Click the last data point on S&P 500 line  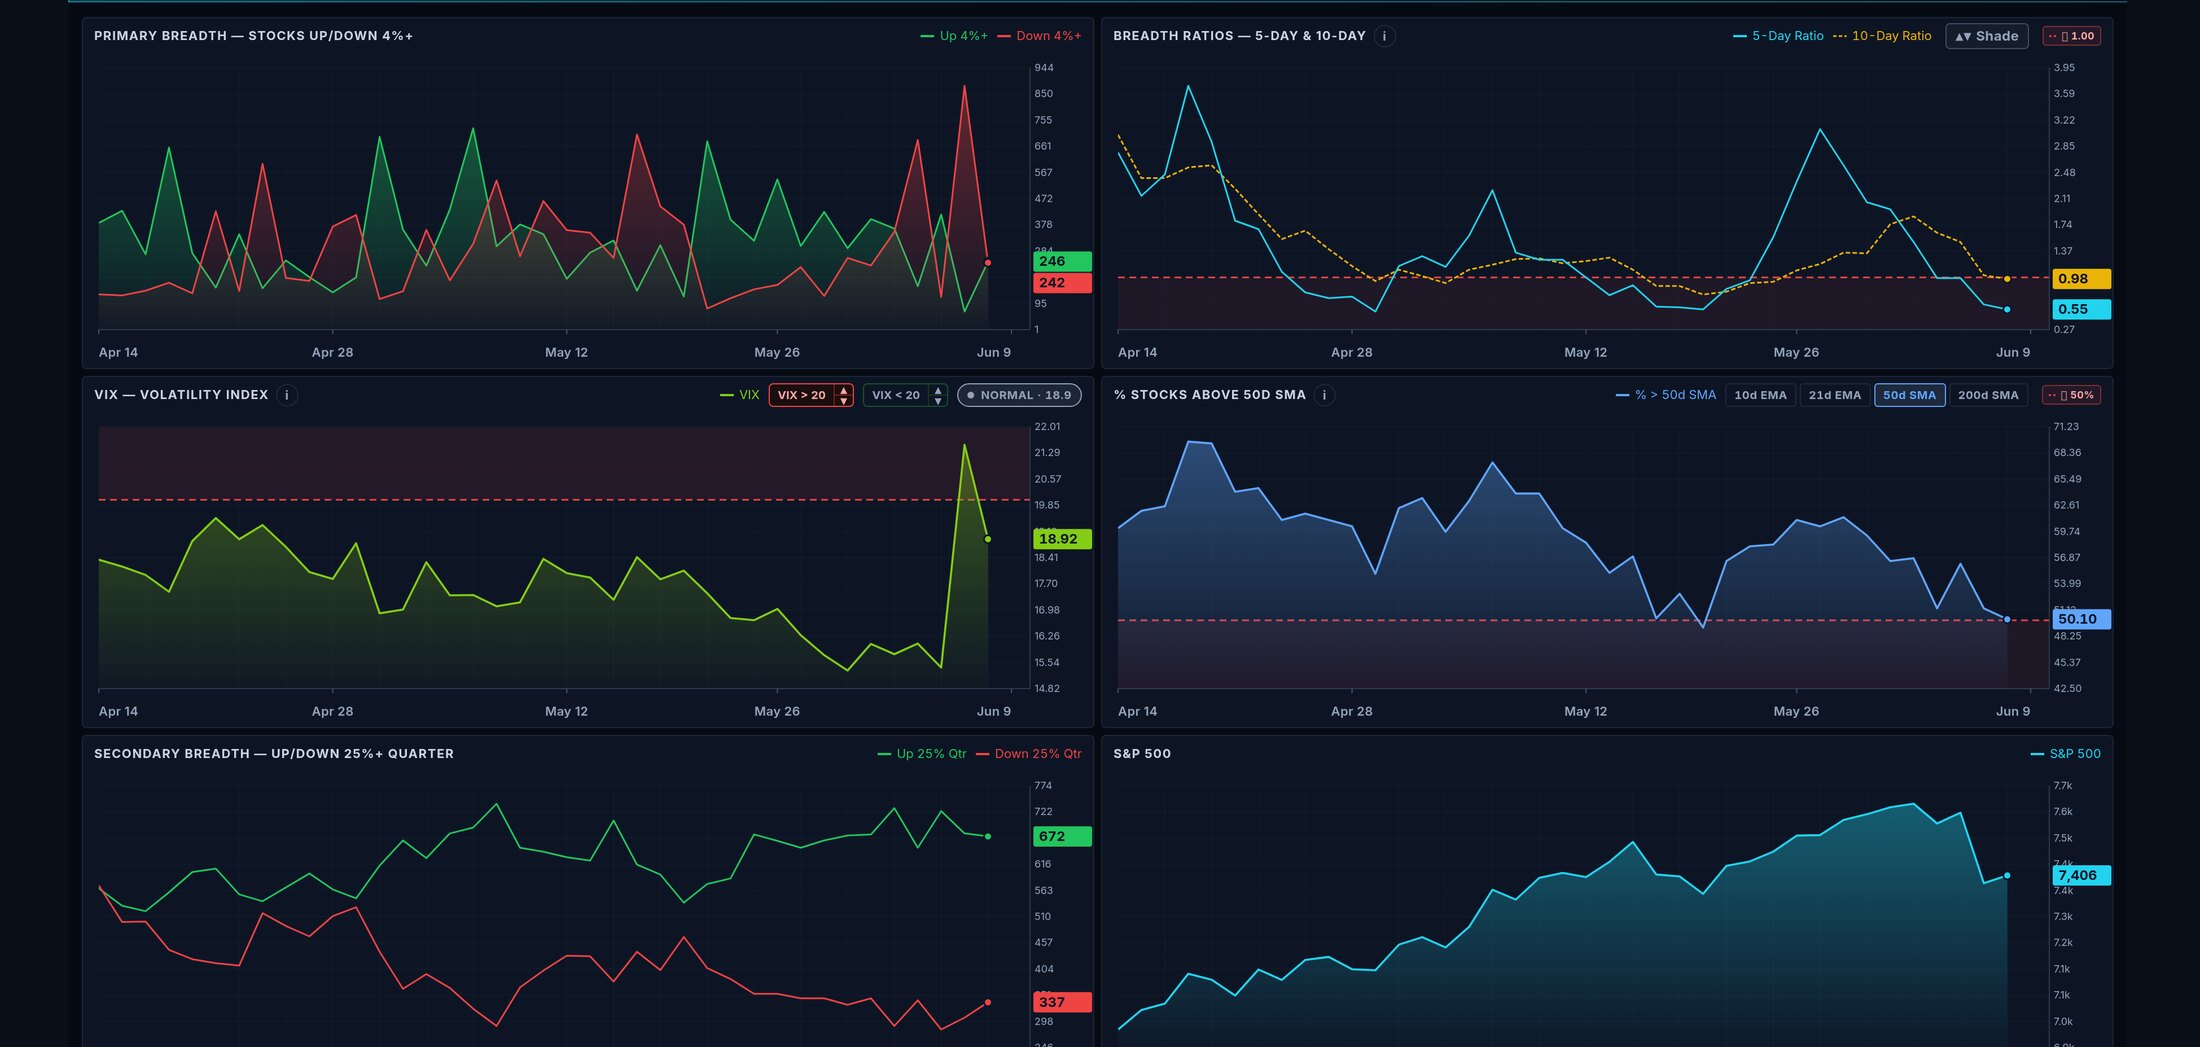pyautogui.click(x=2007, y=875)
